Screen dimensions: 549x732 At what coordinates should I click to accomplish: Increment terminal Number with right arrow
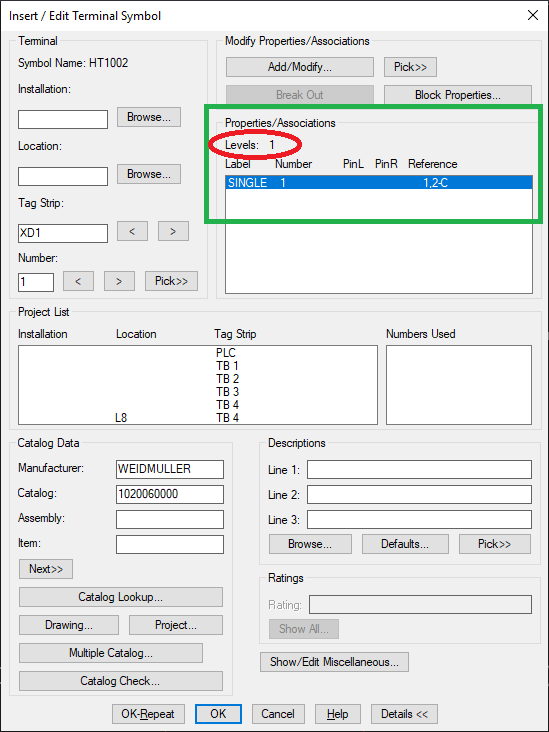click(x=119, y=281)
